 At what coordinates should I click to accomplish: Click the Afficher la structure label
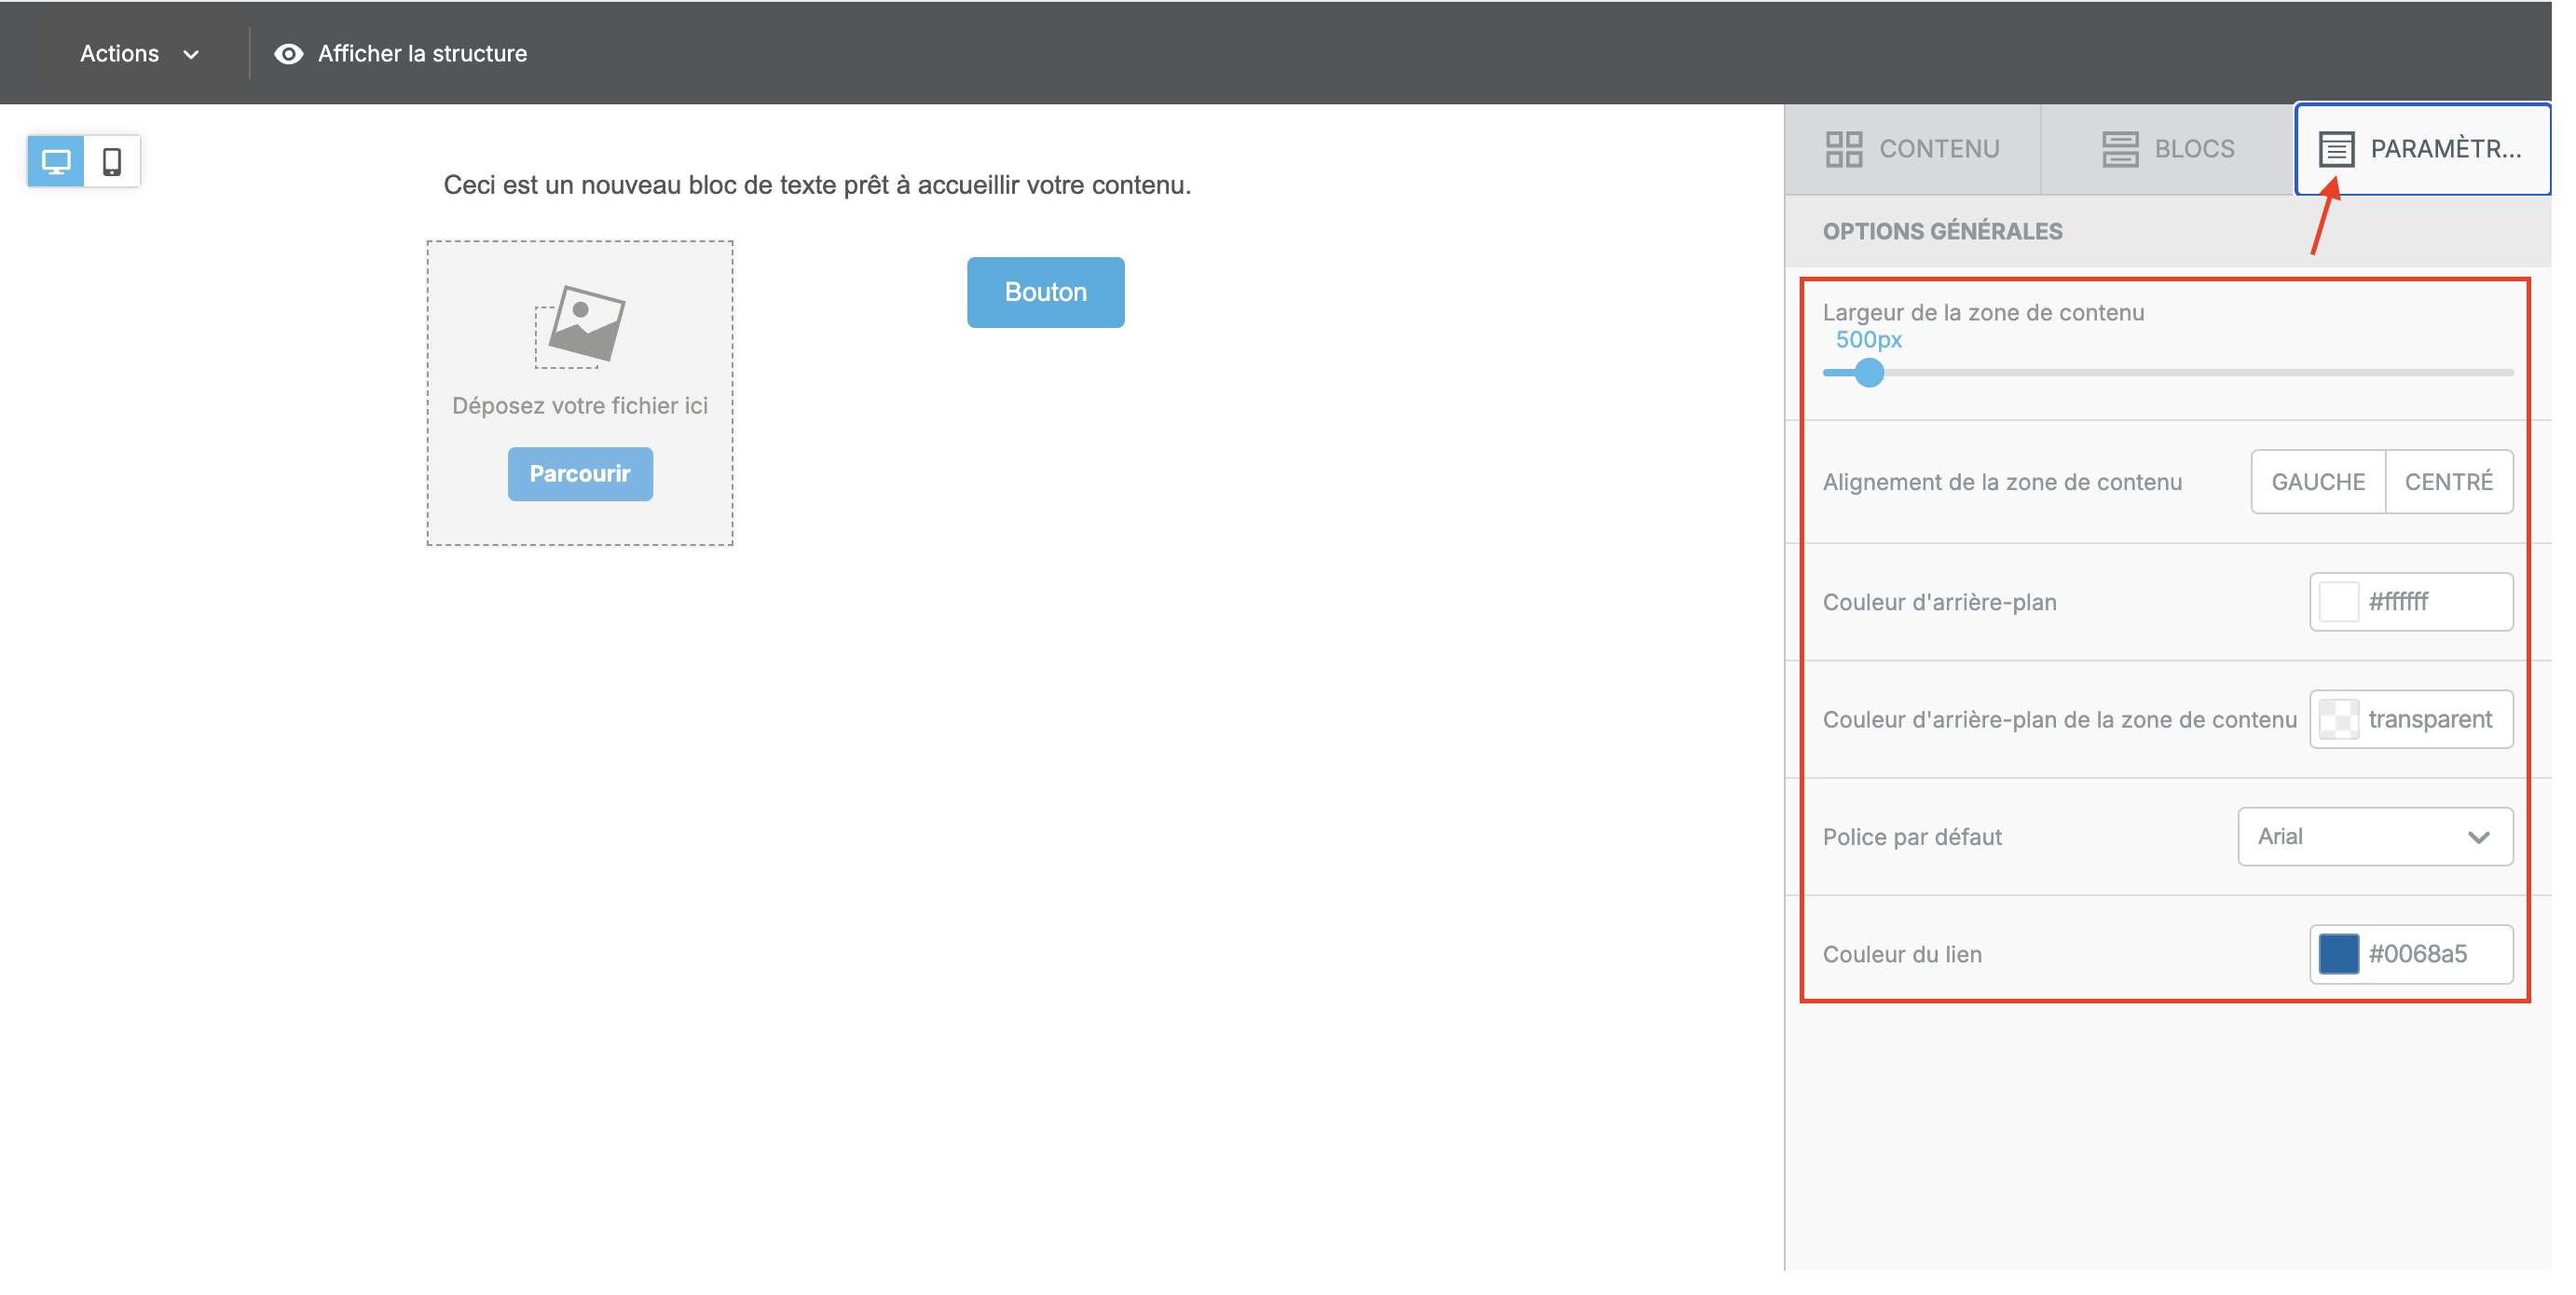tap(422, 54)
